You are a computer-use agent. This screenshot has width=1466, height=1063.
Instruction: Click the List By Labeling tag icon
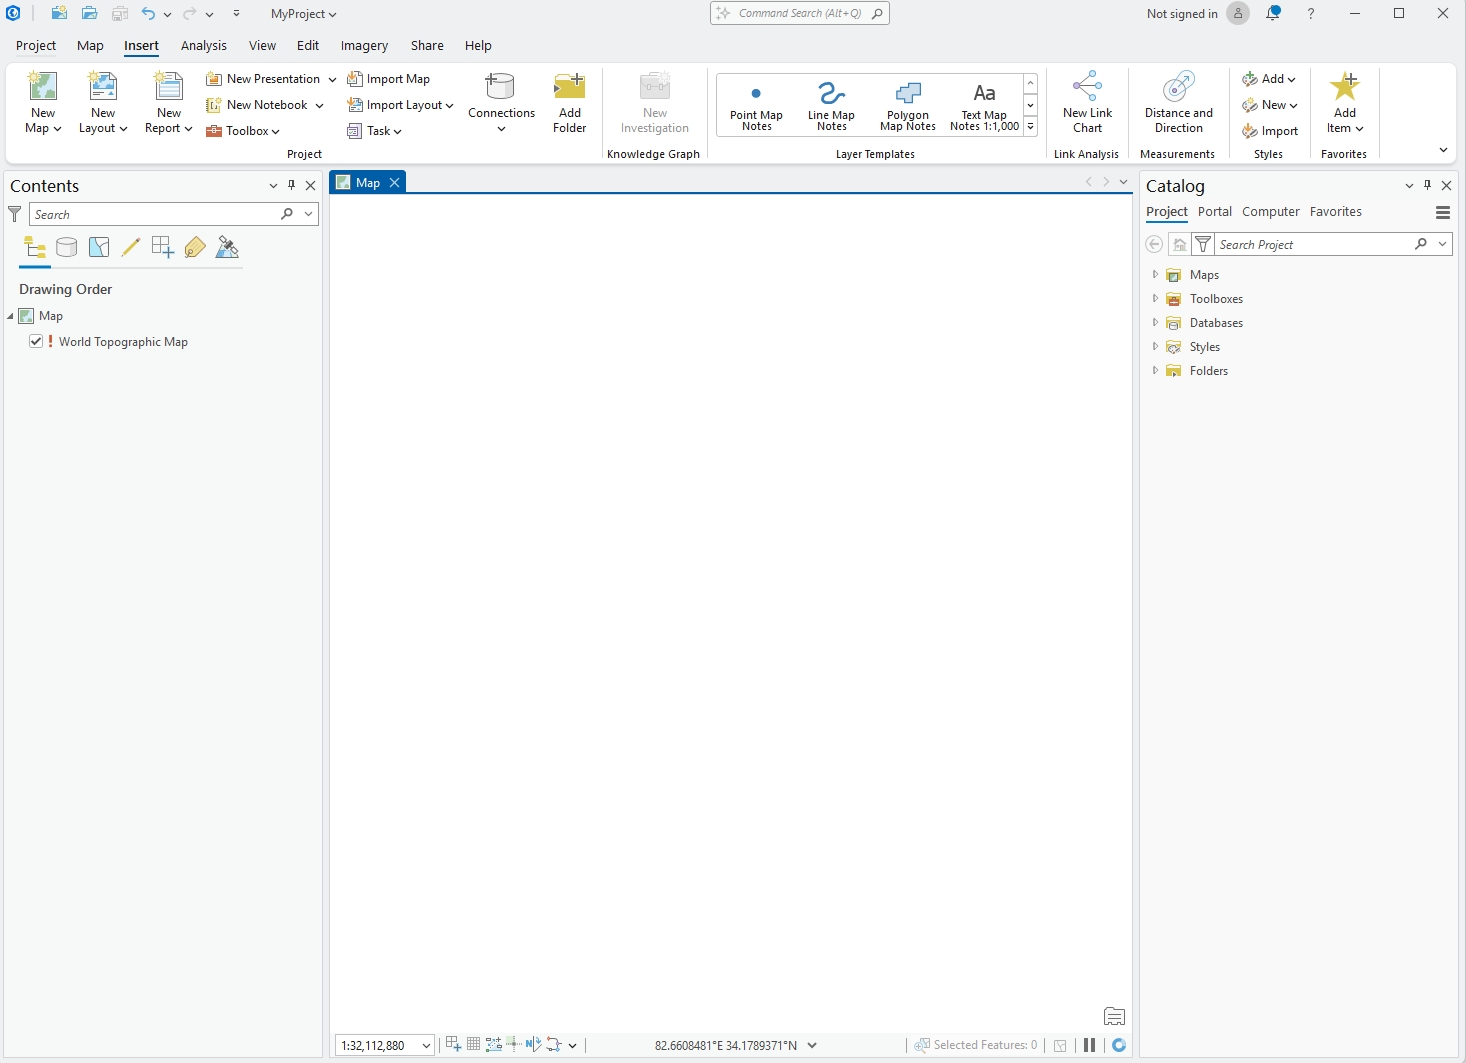coord(195,248)
